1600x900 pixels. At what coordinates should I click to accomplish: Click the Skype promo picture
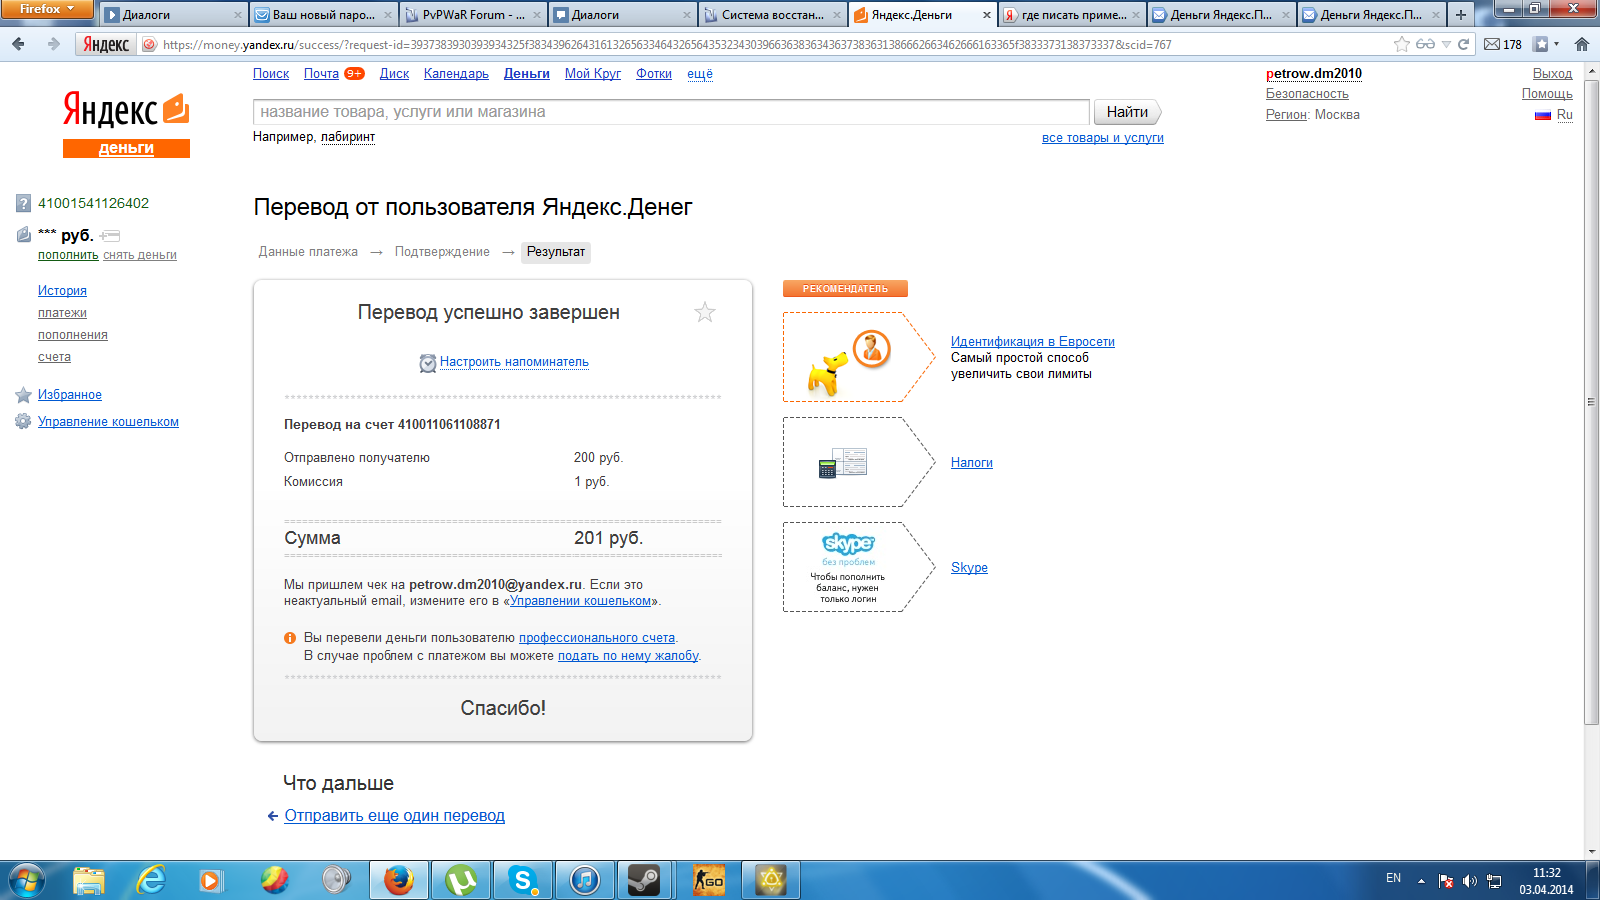coord(859,567)
